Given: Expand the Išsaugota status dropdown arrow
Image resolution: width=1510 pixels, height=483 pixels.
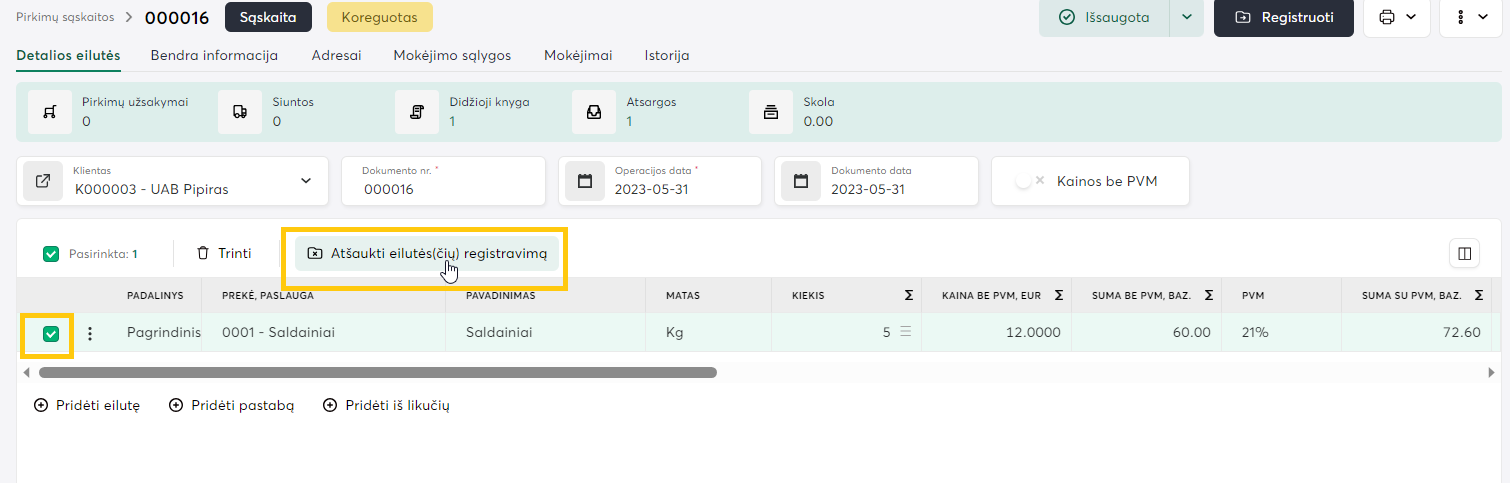Looking at the screenshot, I should pos(1187,17).
